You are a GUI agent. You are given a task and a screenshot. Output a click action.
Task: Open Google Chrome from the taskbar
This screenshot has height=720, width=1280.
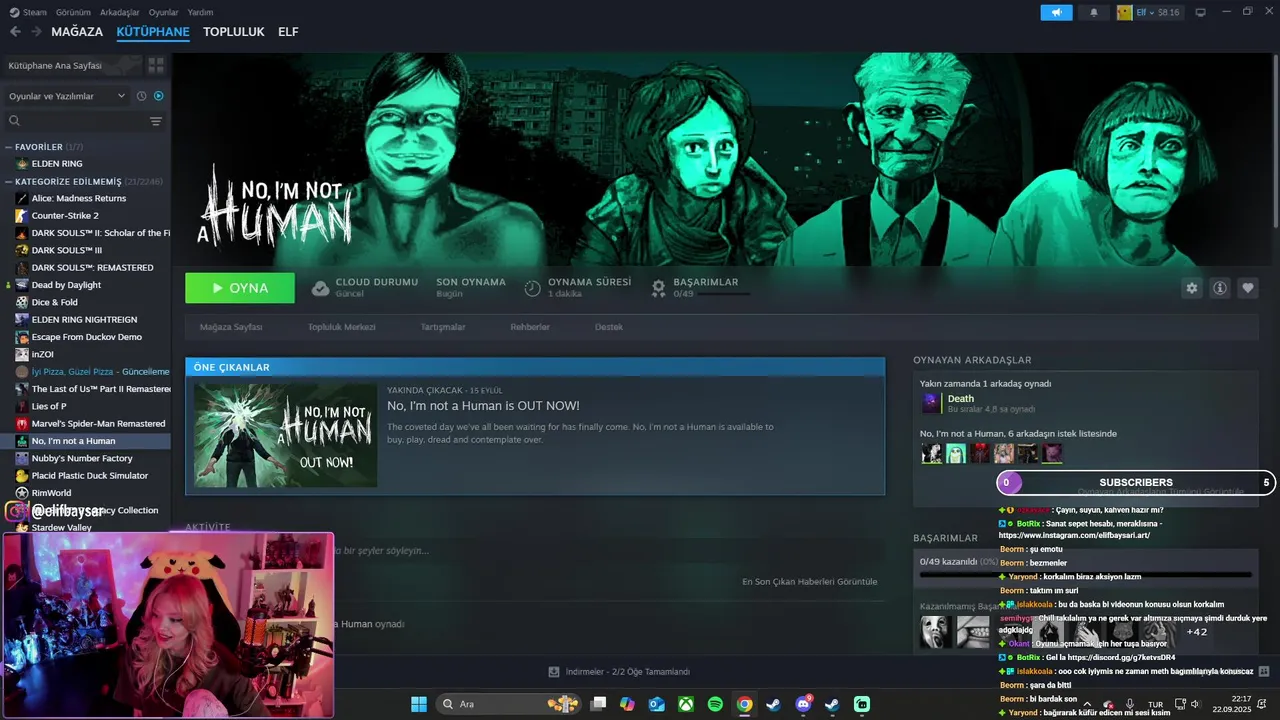pyautogui.click(x=744, y=704)
